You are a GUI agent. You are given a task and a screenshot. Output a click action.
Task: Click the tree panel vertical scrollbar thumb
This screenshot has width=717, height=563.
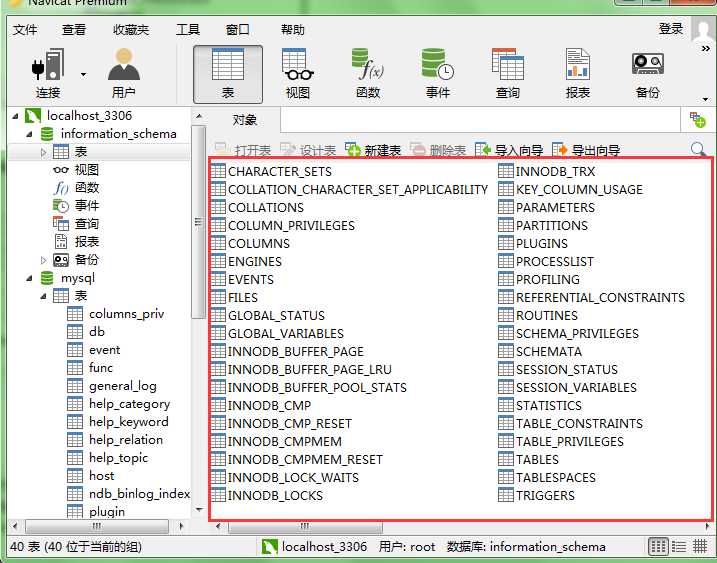(198, 222)
